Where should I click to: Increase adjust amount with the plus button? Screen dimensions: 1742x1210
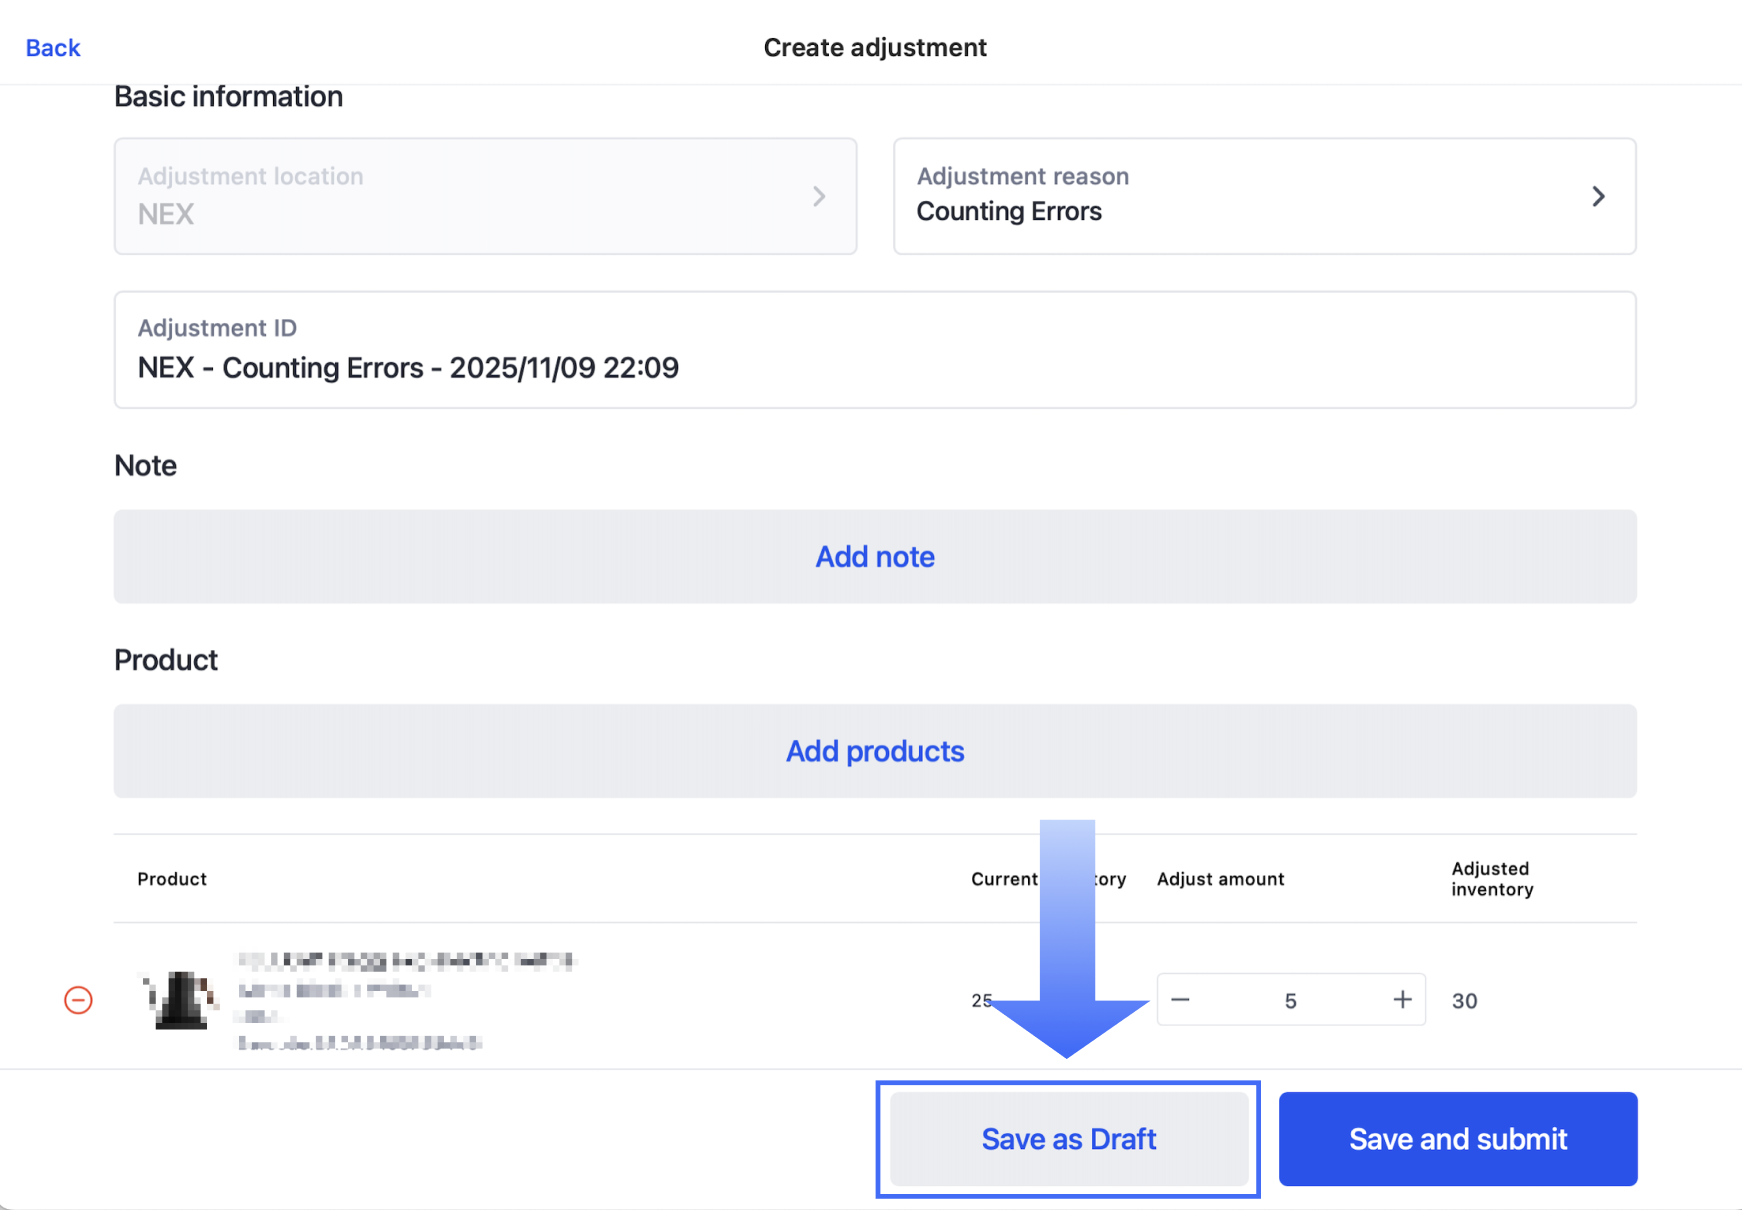pyautogui.click(x=1402, y=1000)
